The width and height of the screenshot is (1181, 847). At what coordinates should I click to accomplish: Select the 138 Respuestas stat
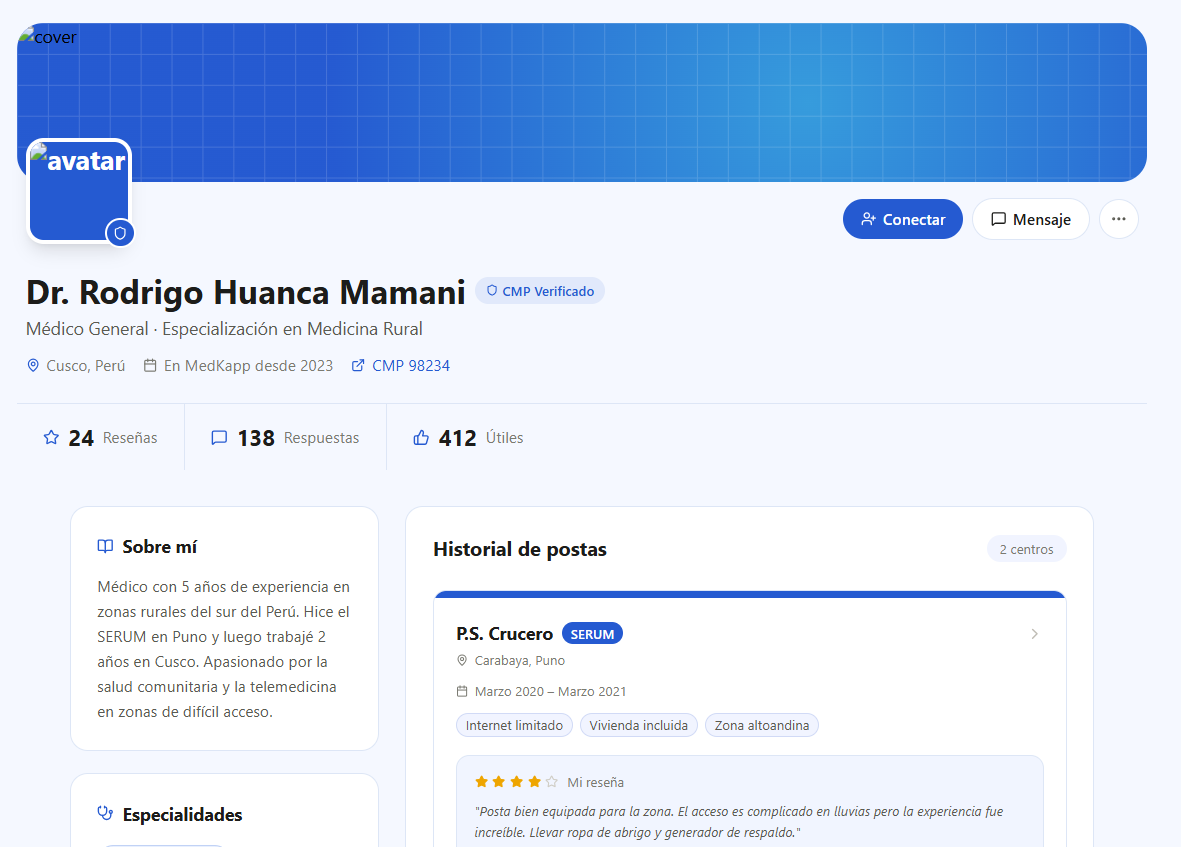(x=285, y=437)
